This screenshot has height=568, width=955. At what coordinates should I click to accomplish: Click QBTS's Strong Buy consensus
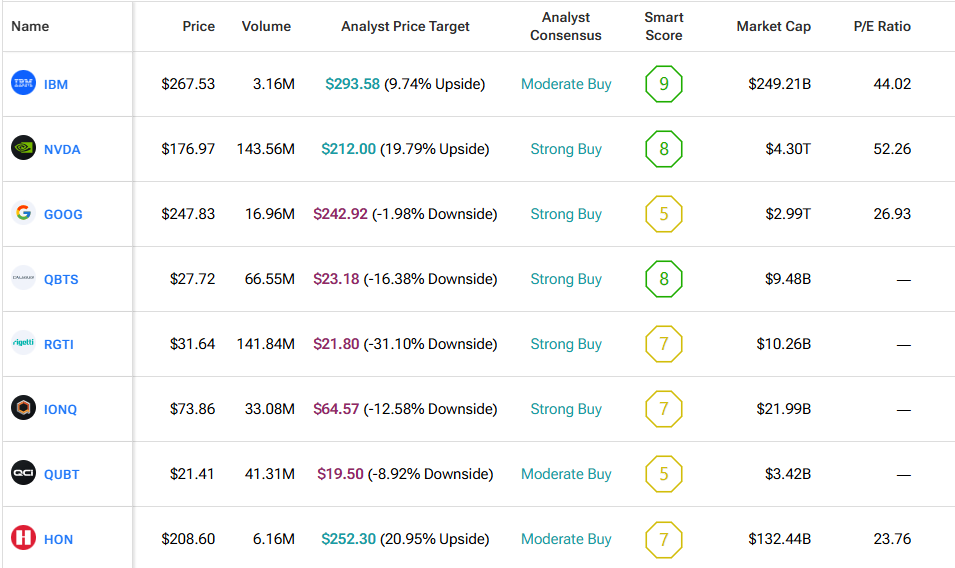click(566, 279)
